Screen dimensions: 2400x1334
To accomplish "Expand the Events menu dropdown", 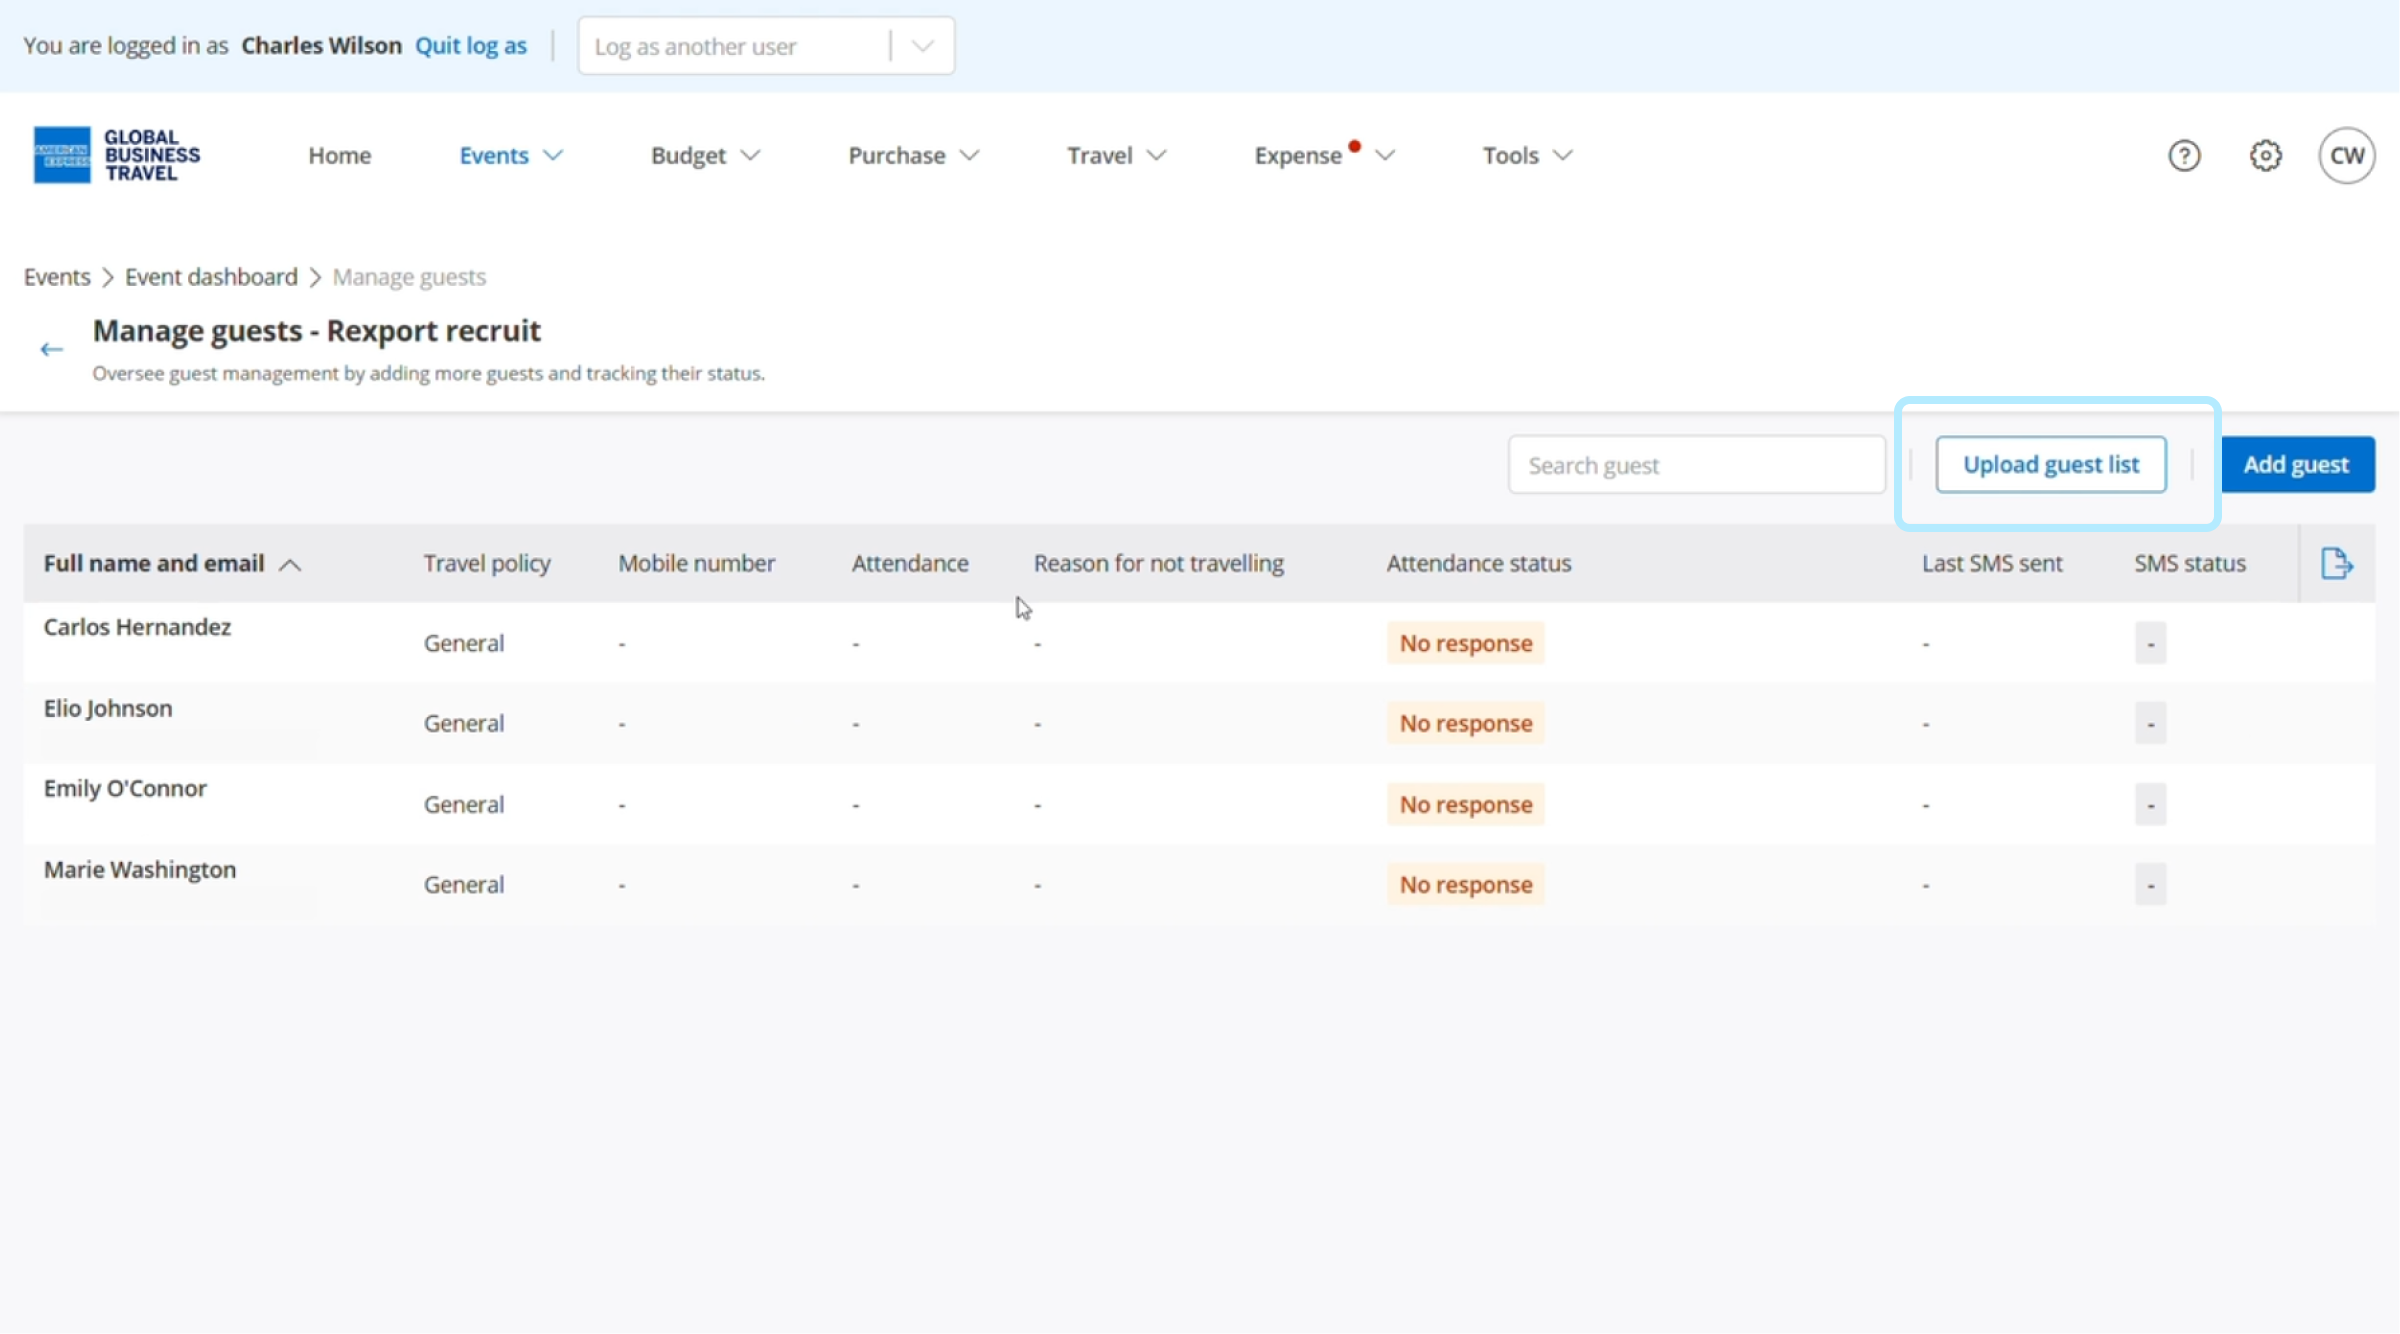I will coord(510,156).
